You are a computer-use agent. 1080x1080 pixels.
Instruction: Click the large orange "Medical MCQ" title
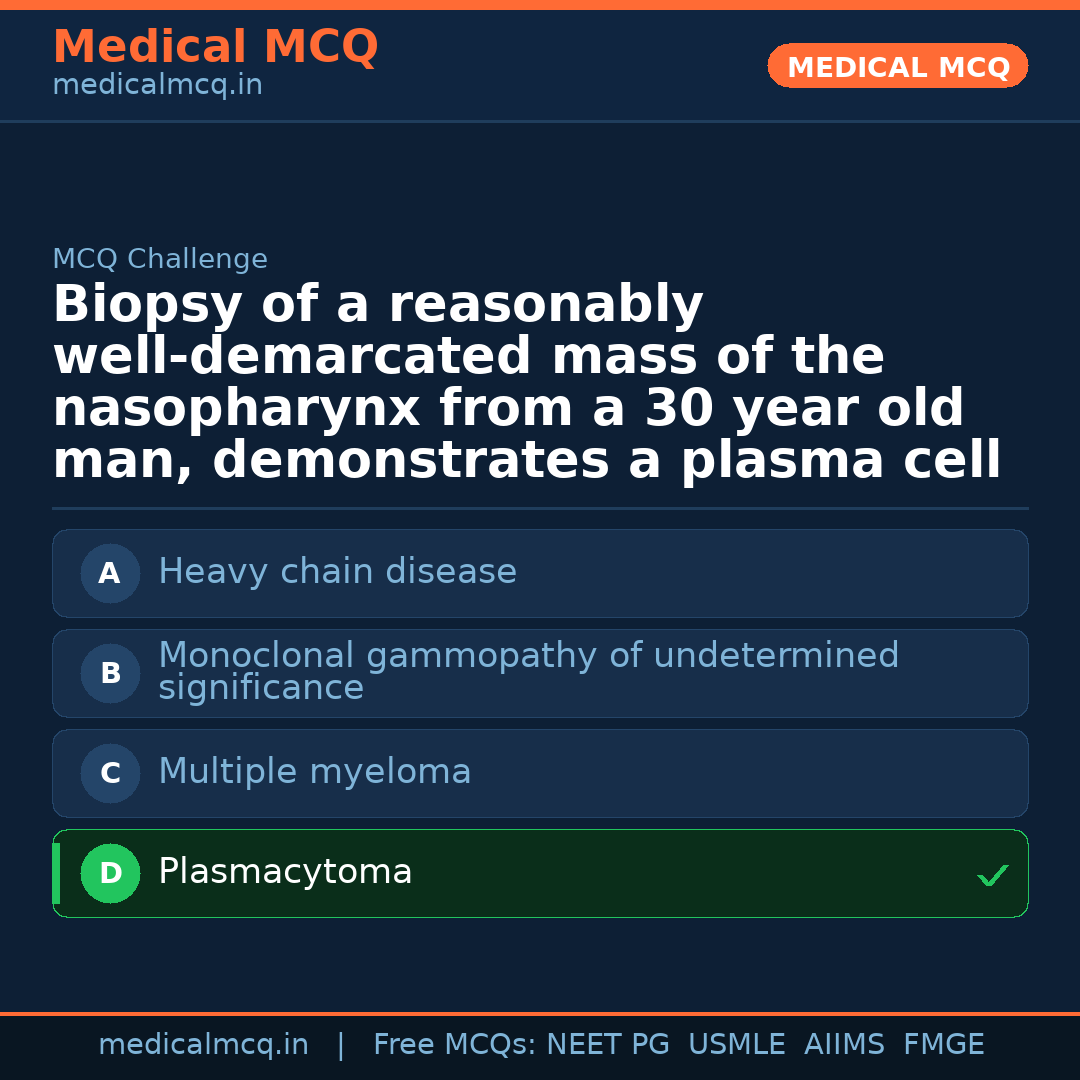point(215,47)
